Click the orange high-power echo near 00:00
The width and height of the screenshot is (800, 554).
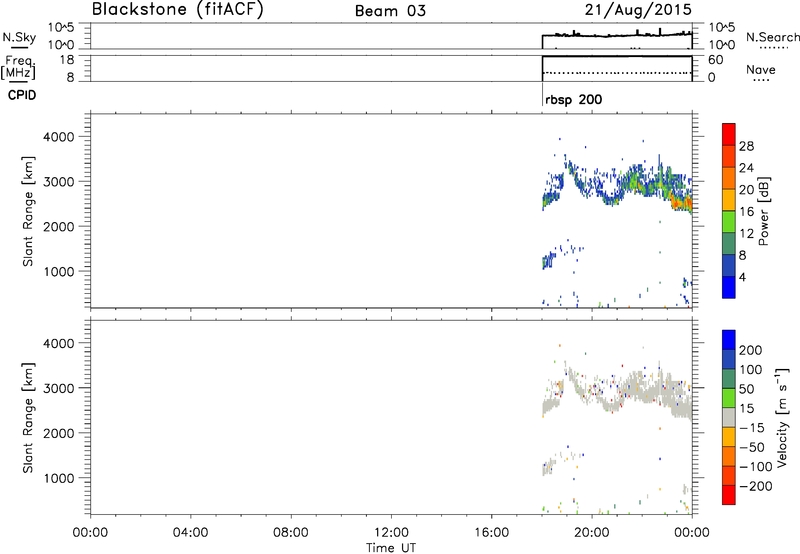coord(681,203)
